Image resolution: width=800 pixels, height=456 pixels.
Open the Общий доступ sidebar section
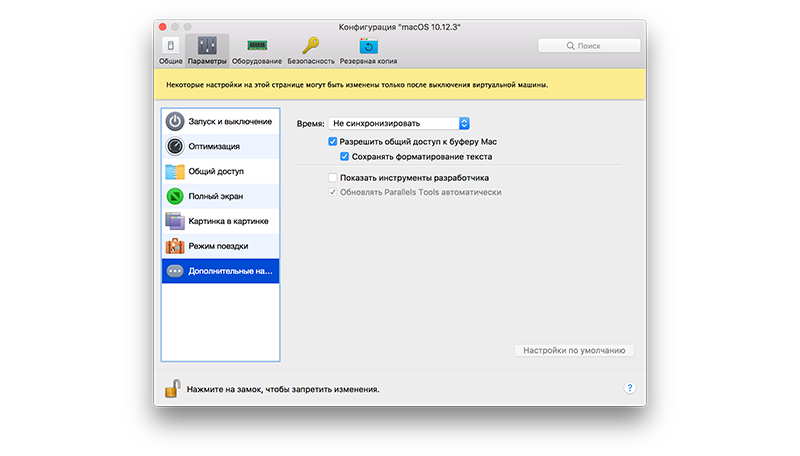click(x=220, y=171)
